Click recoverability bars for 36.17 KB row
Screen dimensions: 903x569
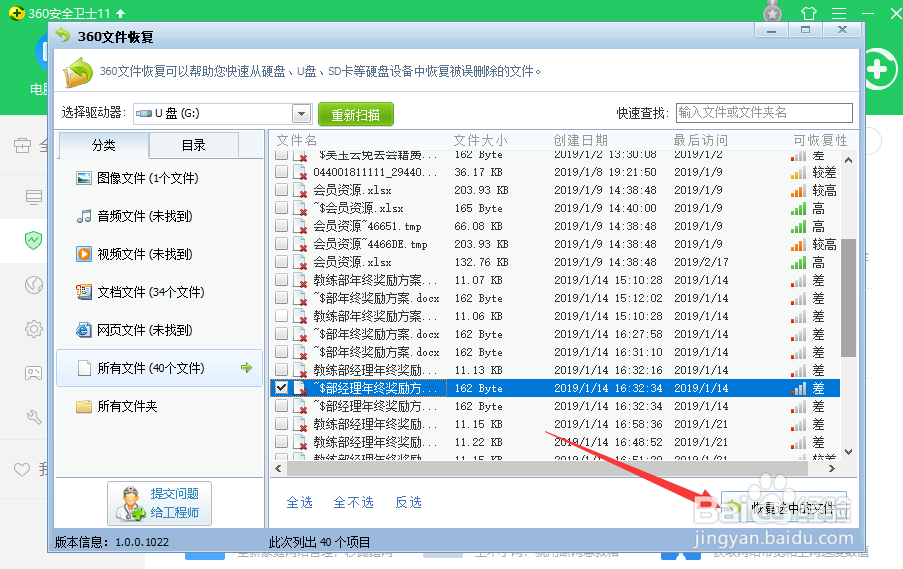pyautogui.click(x=798, y=172)
